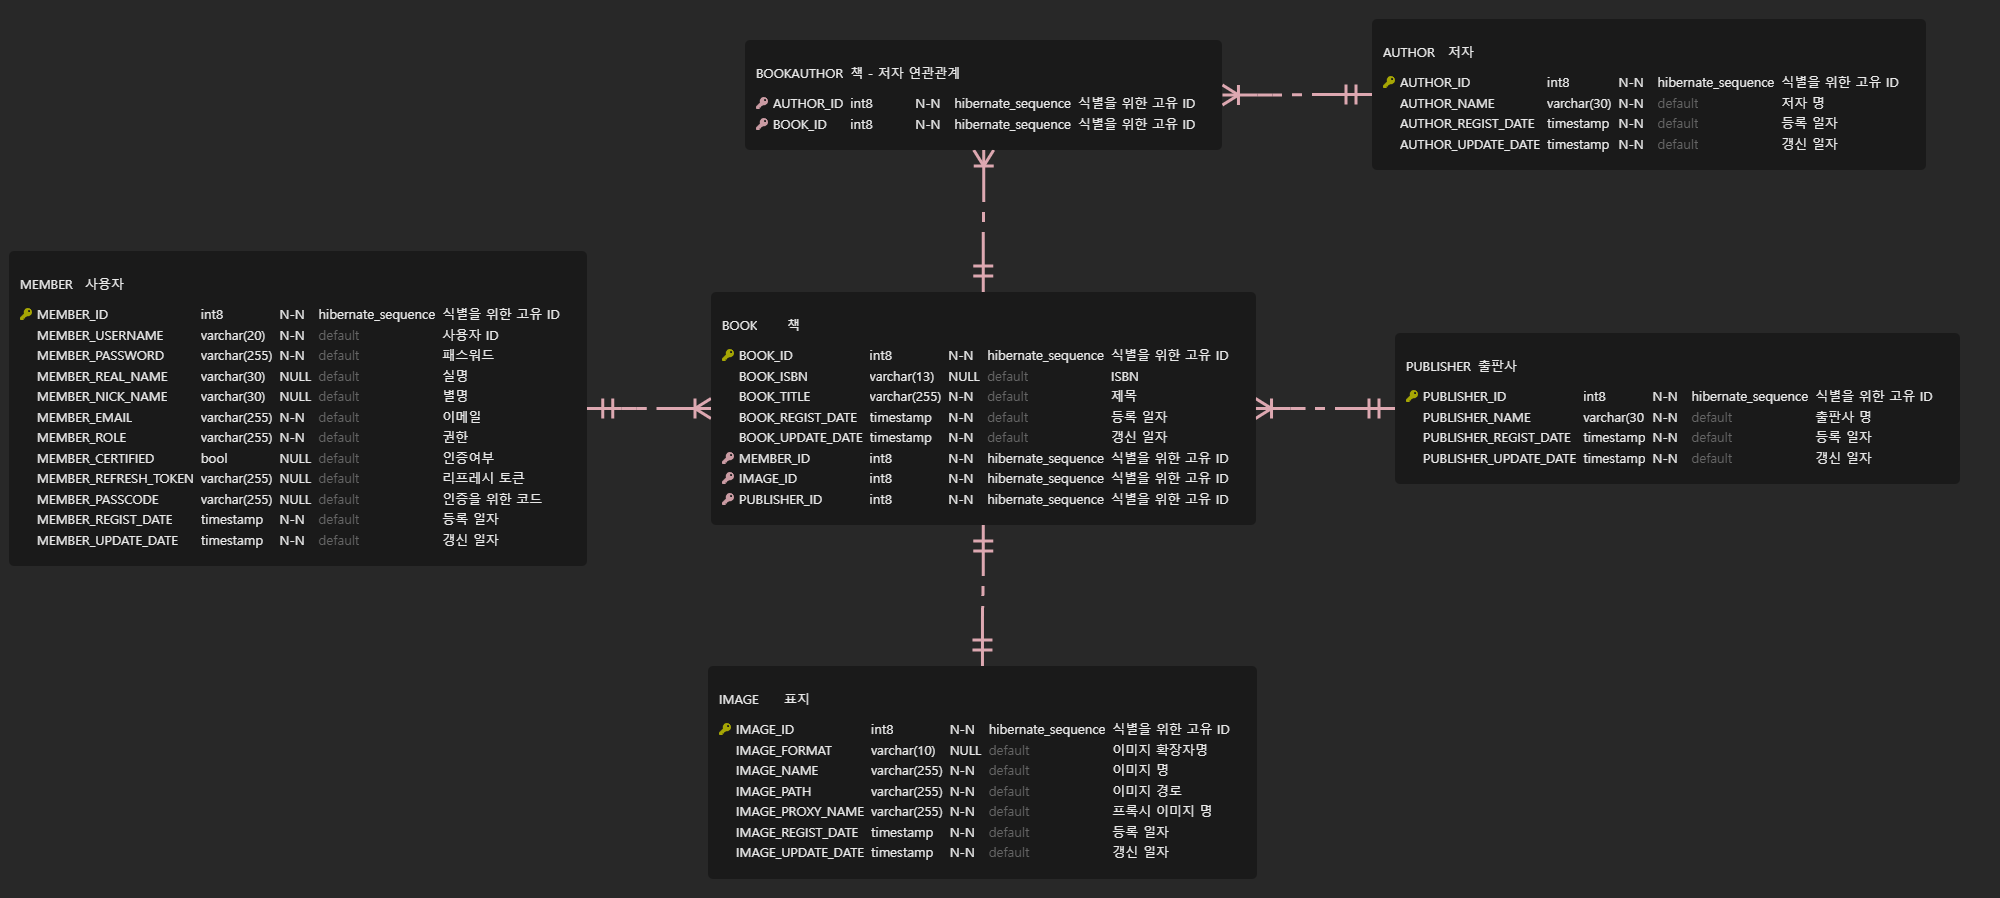
Task: Click the pink foreign key icon of PUBLISHER_ID in BOOK
Action: 728,499
